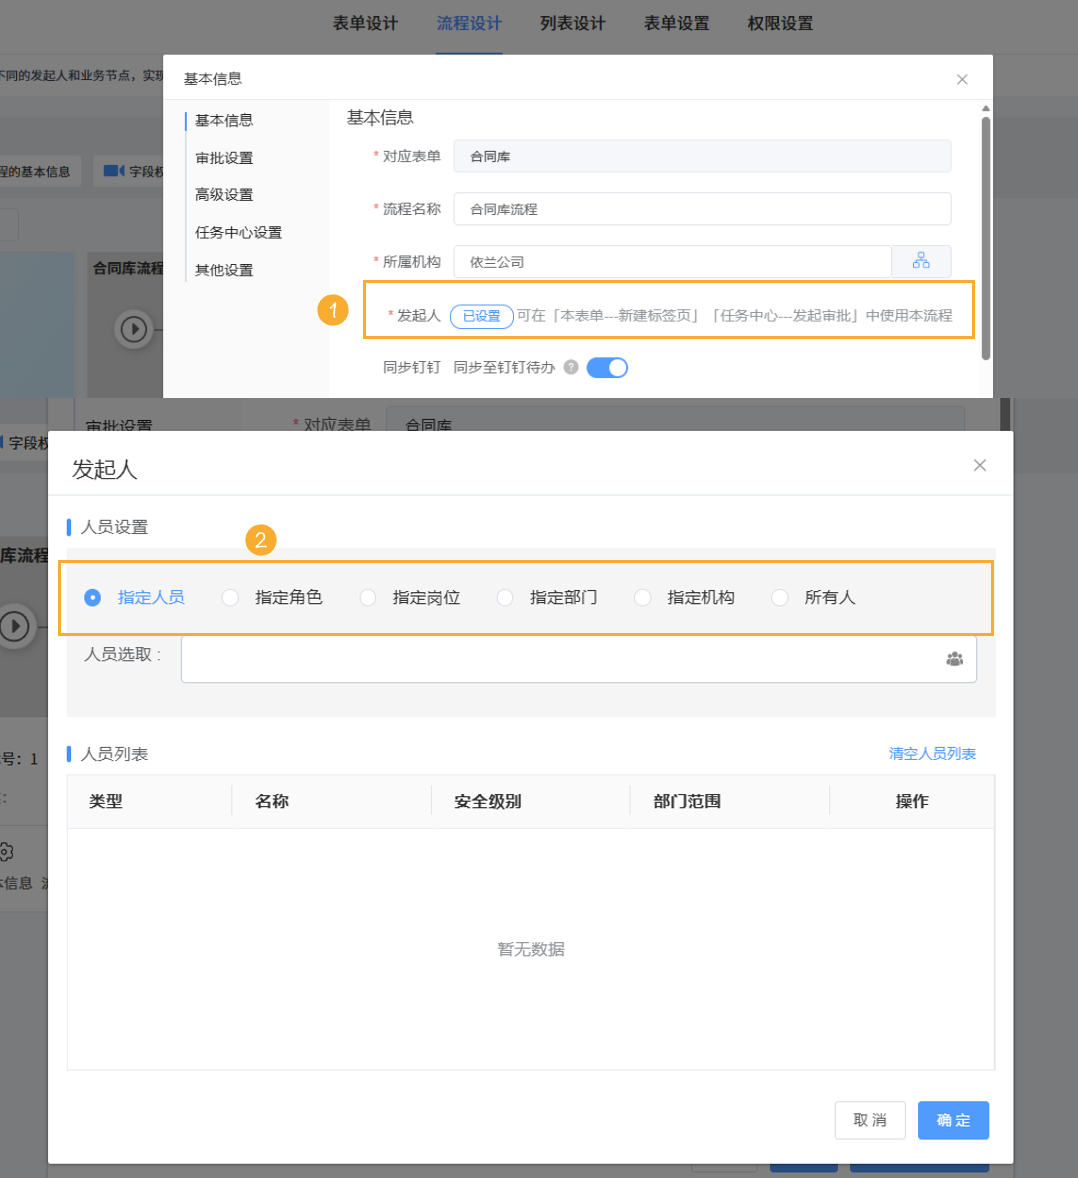Image resolution: width=1078 pixels, height=1178 pixels.
Task: Close the 发起人 dialog
Action: 980,465
